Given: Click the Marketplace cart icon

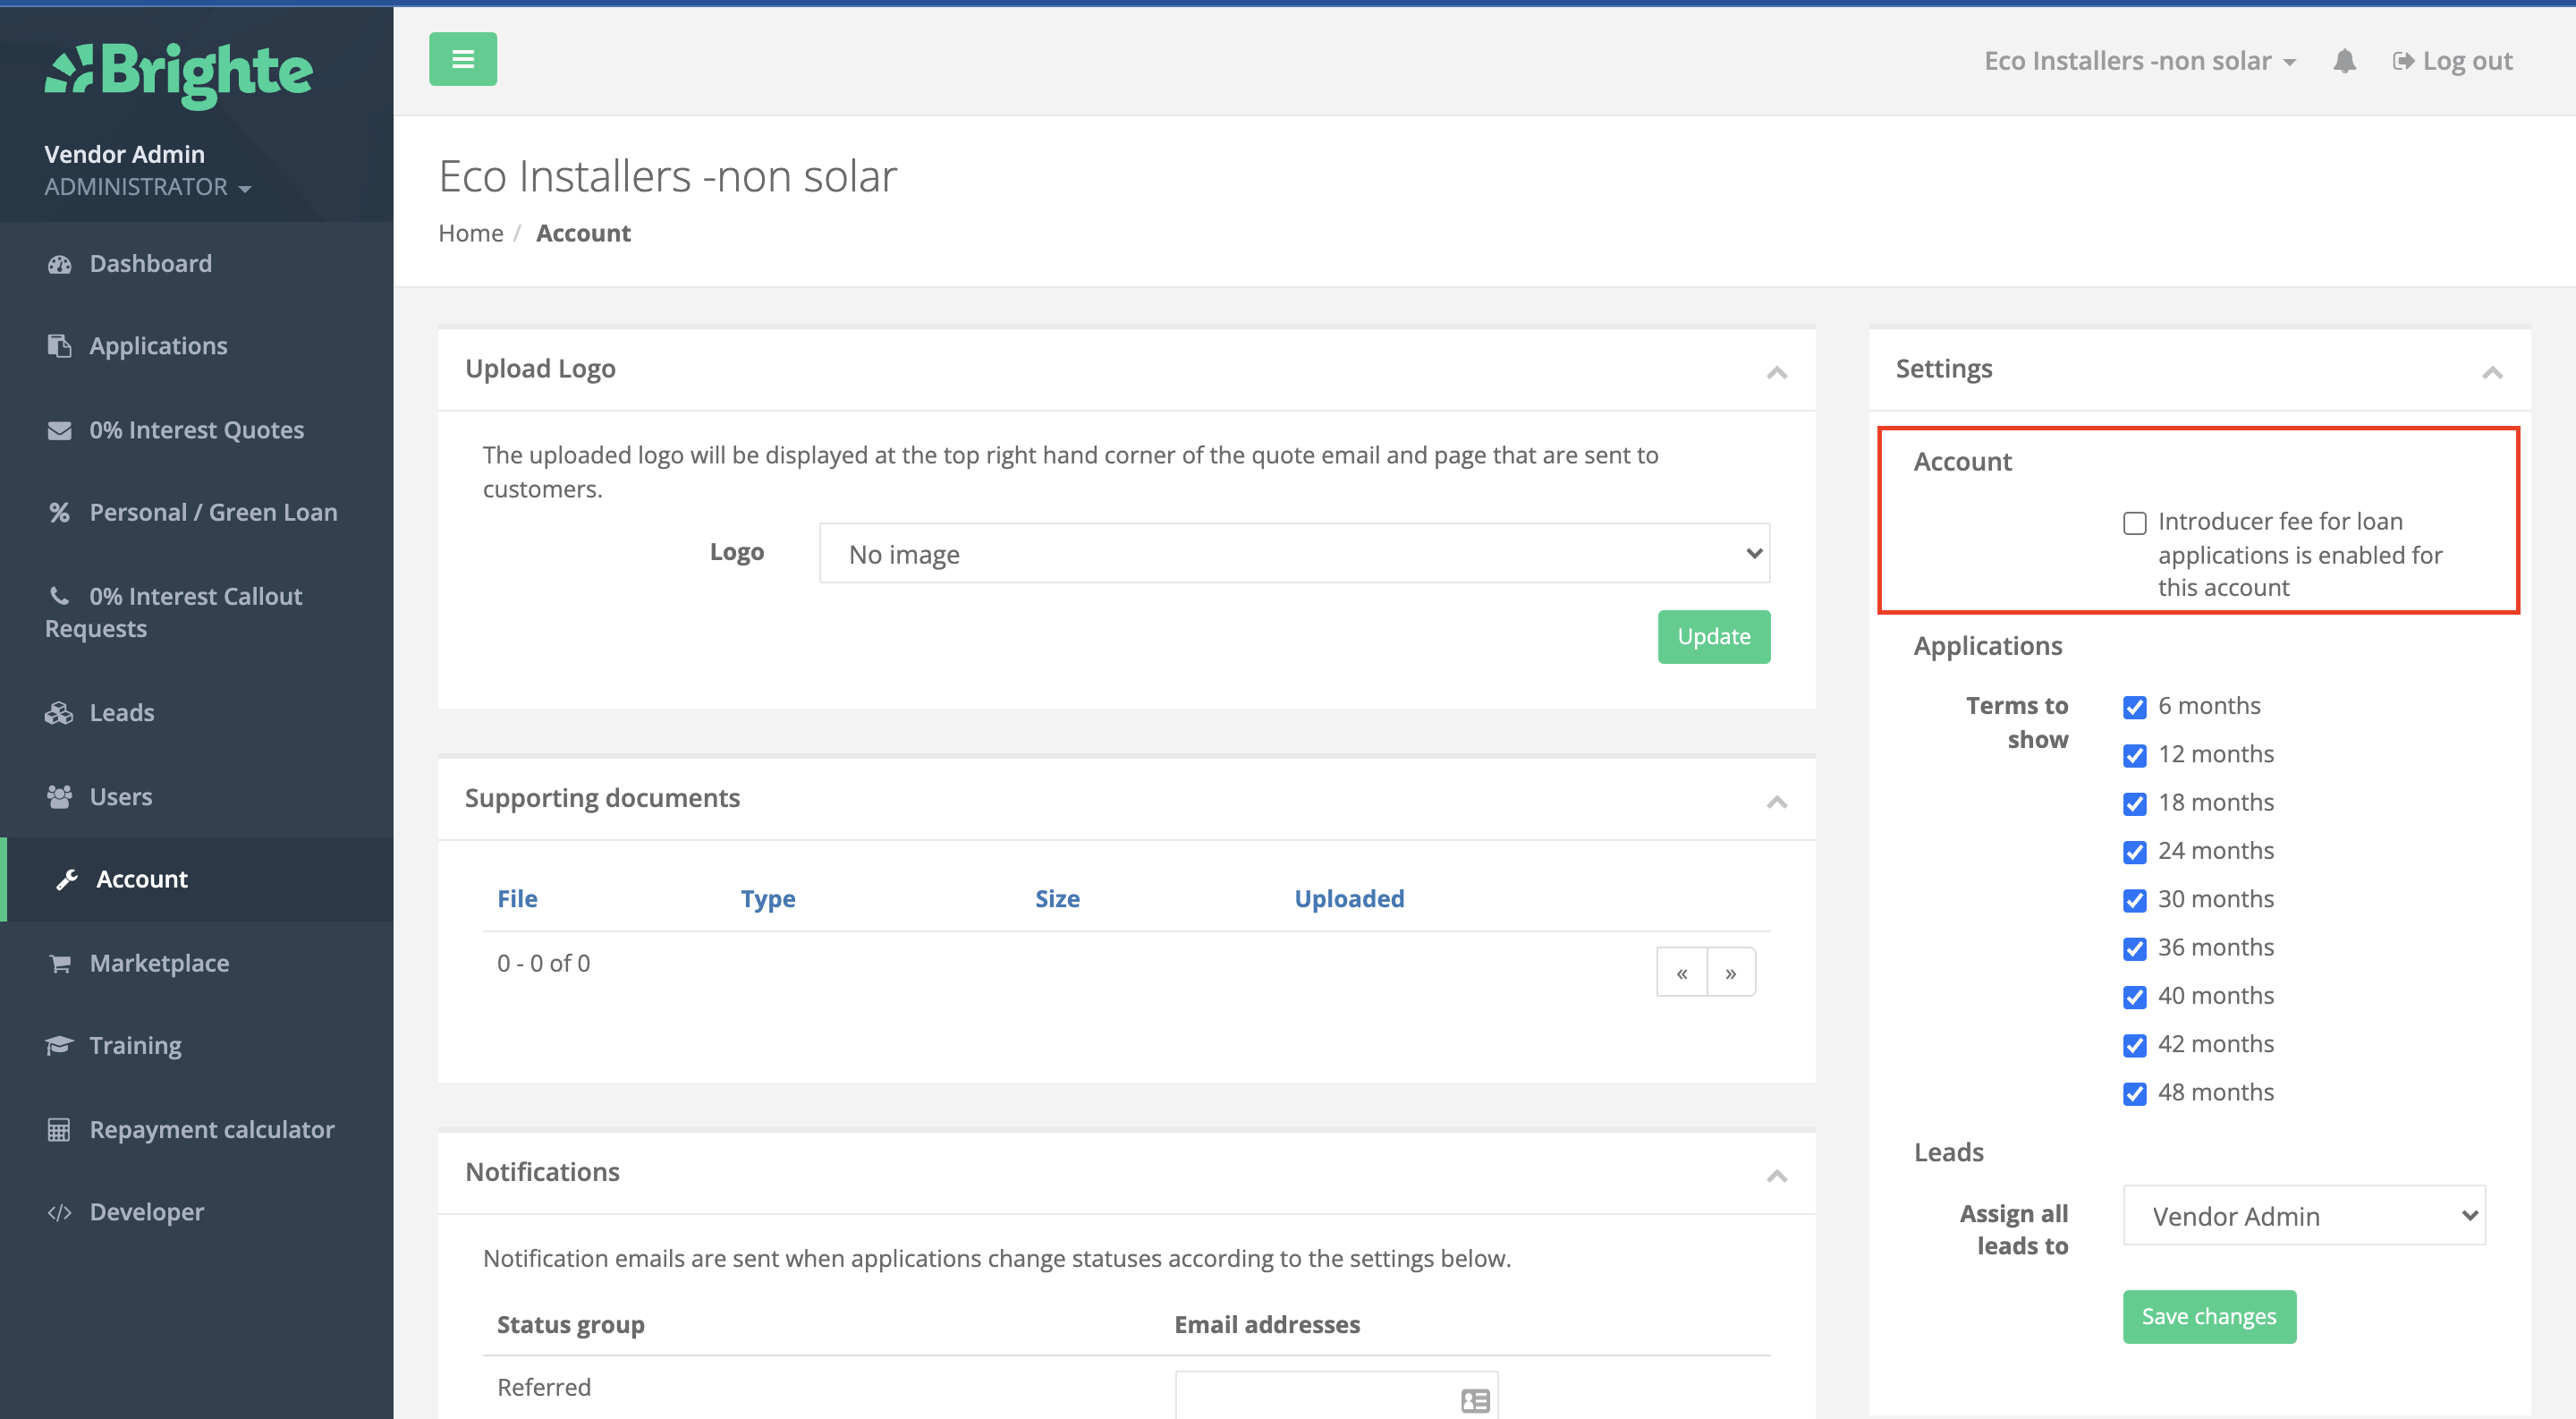Looking at the screenshot, I should coord(60,964).
